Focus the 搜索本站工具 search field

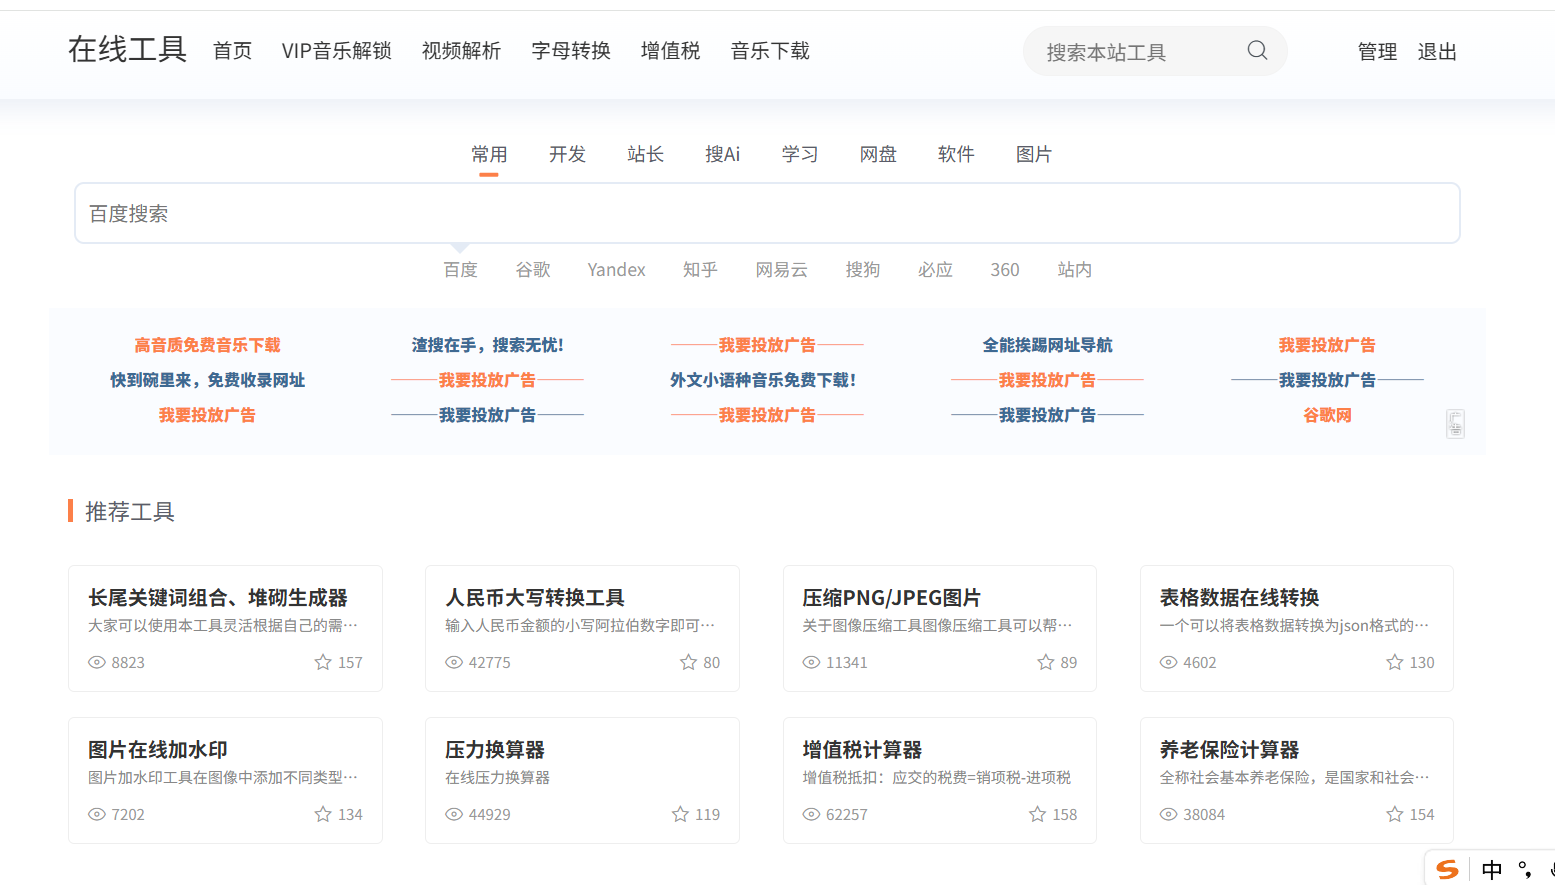pos(1135,52)
